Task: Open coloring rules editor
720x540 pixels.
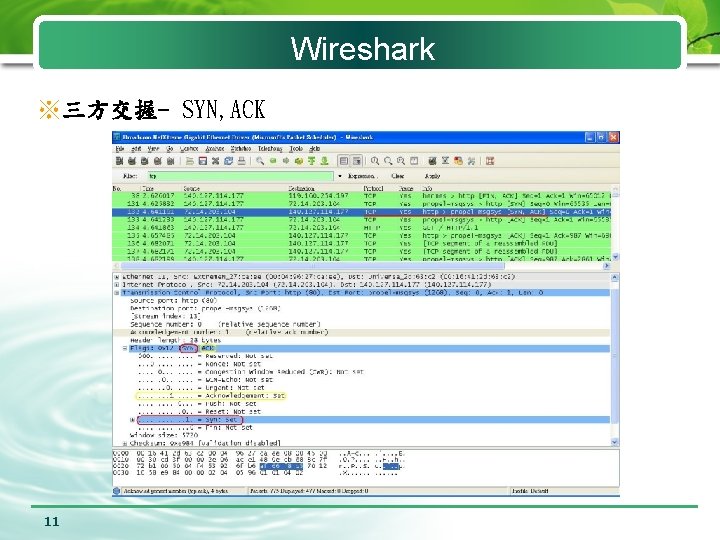Action: tap(458, 161)
